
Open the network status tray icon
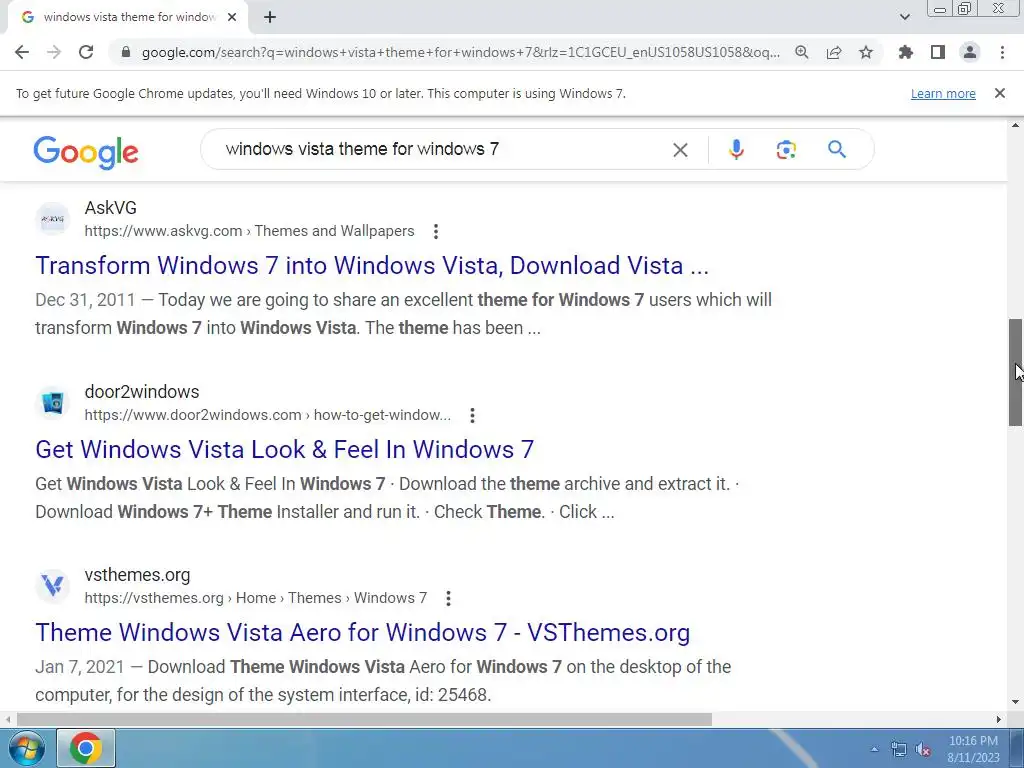tap(899, 749)
